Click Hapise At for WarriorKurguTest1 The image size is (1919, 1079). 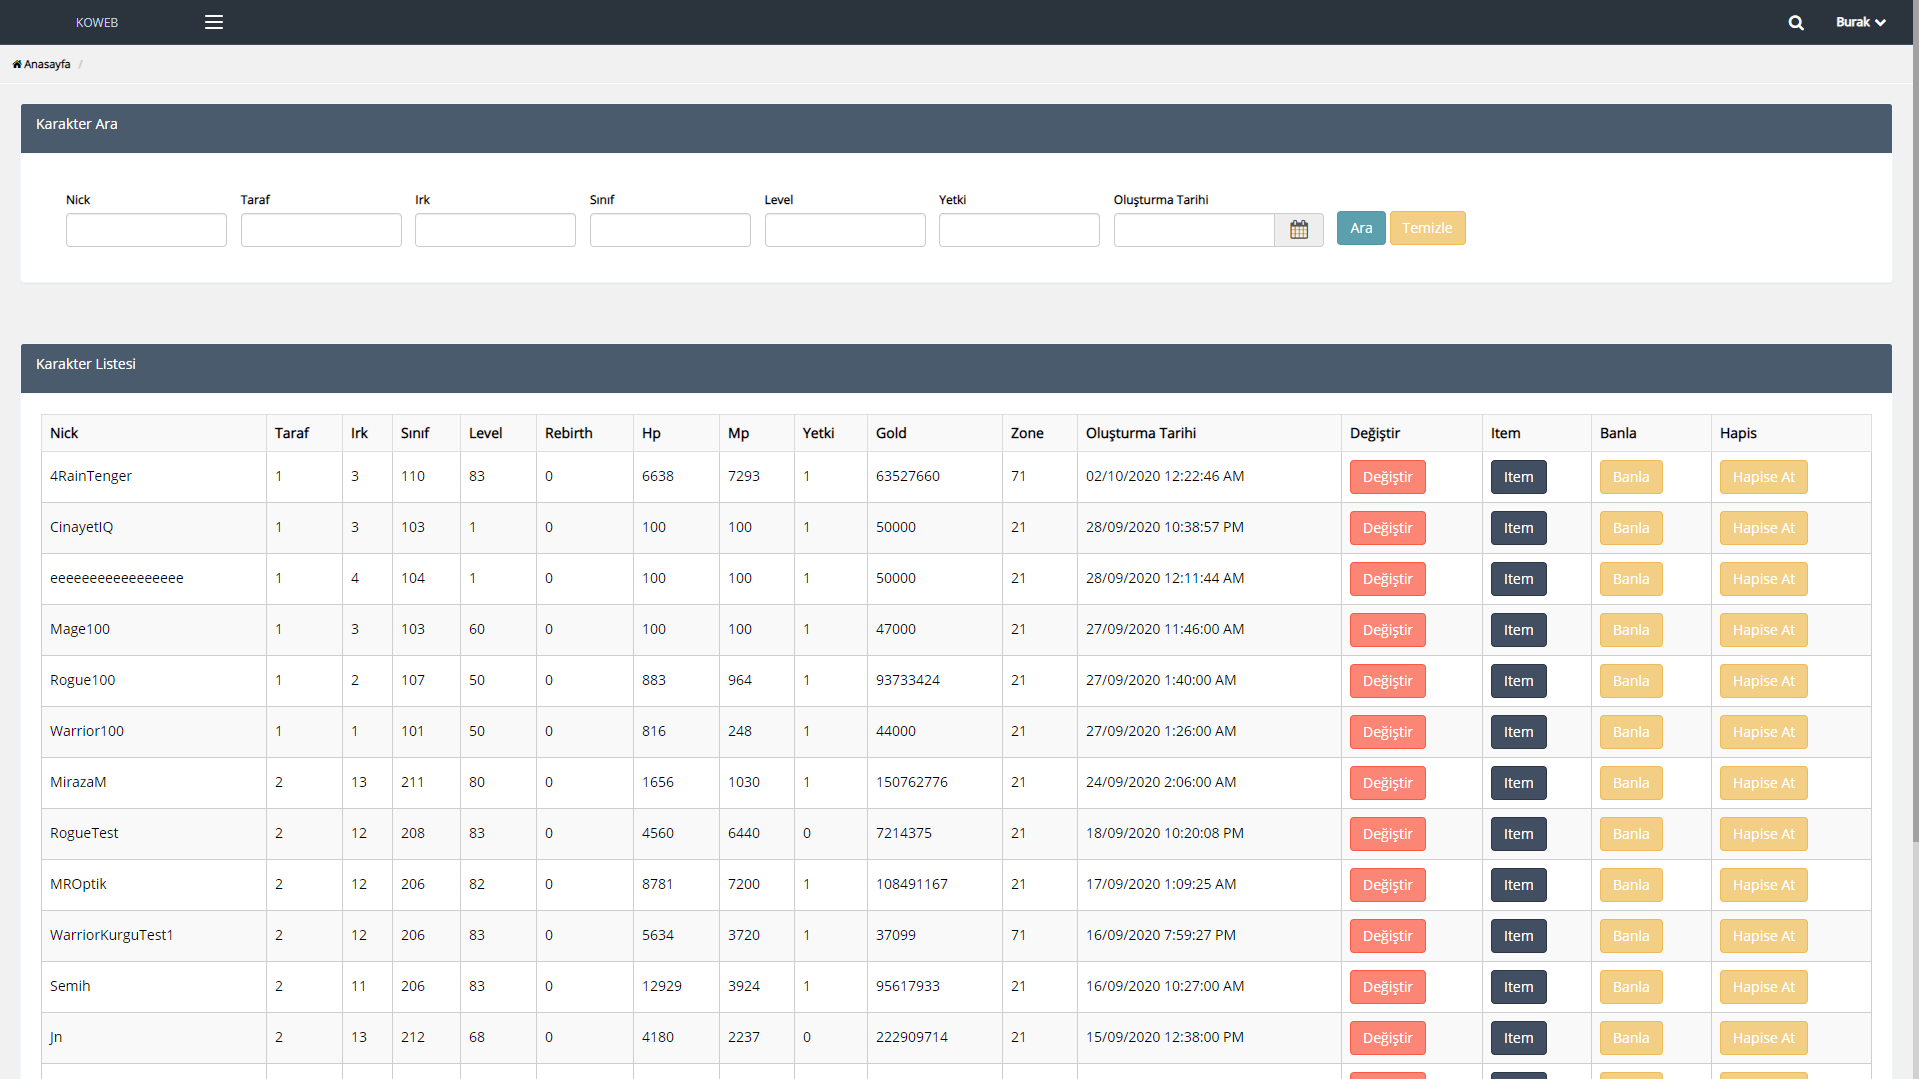pyautogui.click(x=1763, y=936)
